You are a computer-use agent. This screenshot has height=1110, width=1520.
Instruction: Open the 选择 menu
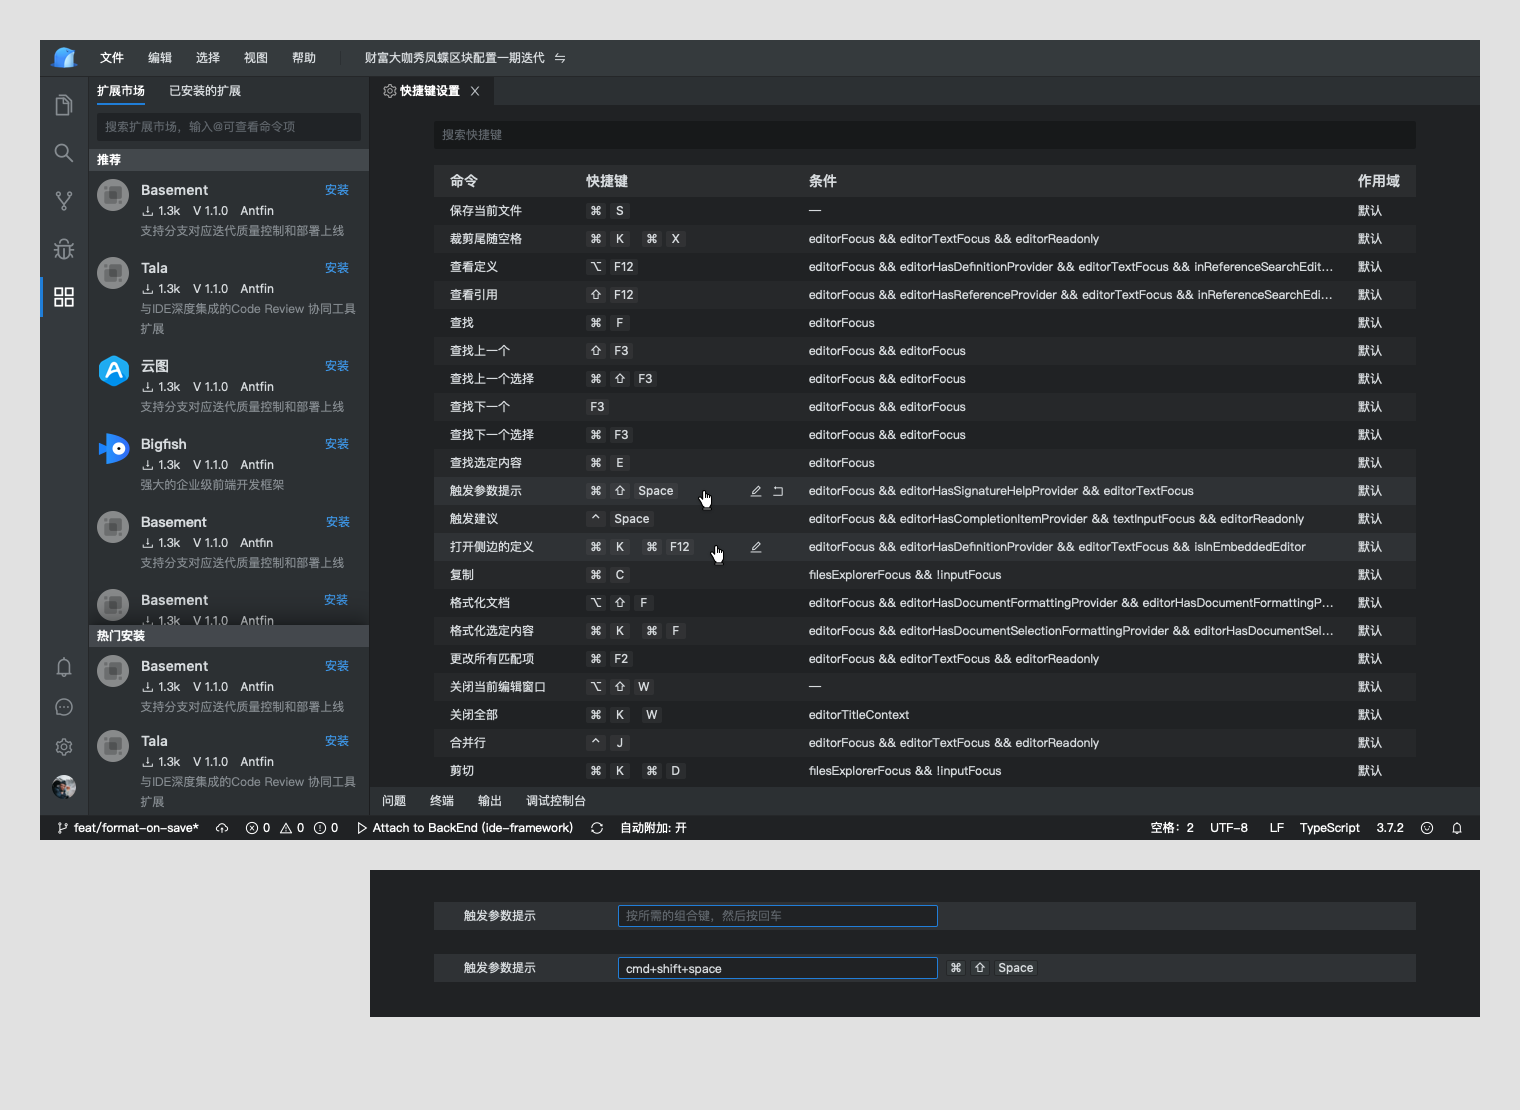pyautogui.click(x=208, y=58)
